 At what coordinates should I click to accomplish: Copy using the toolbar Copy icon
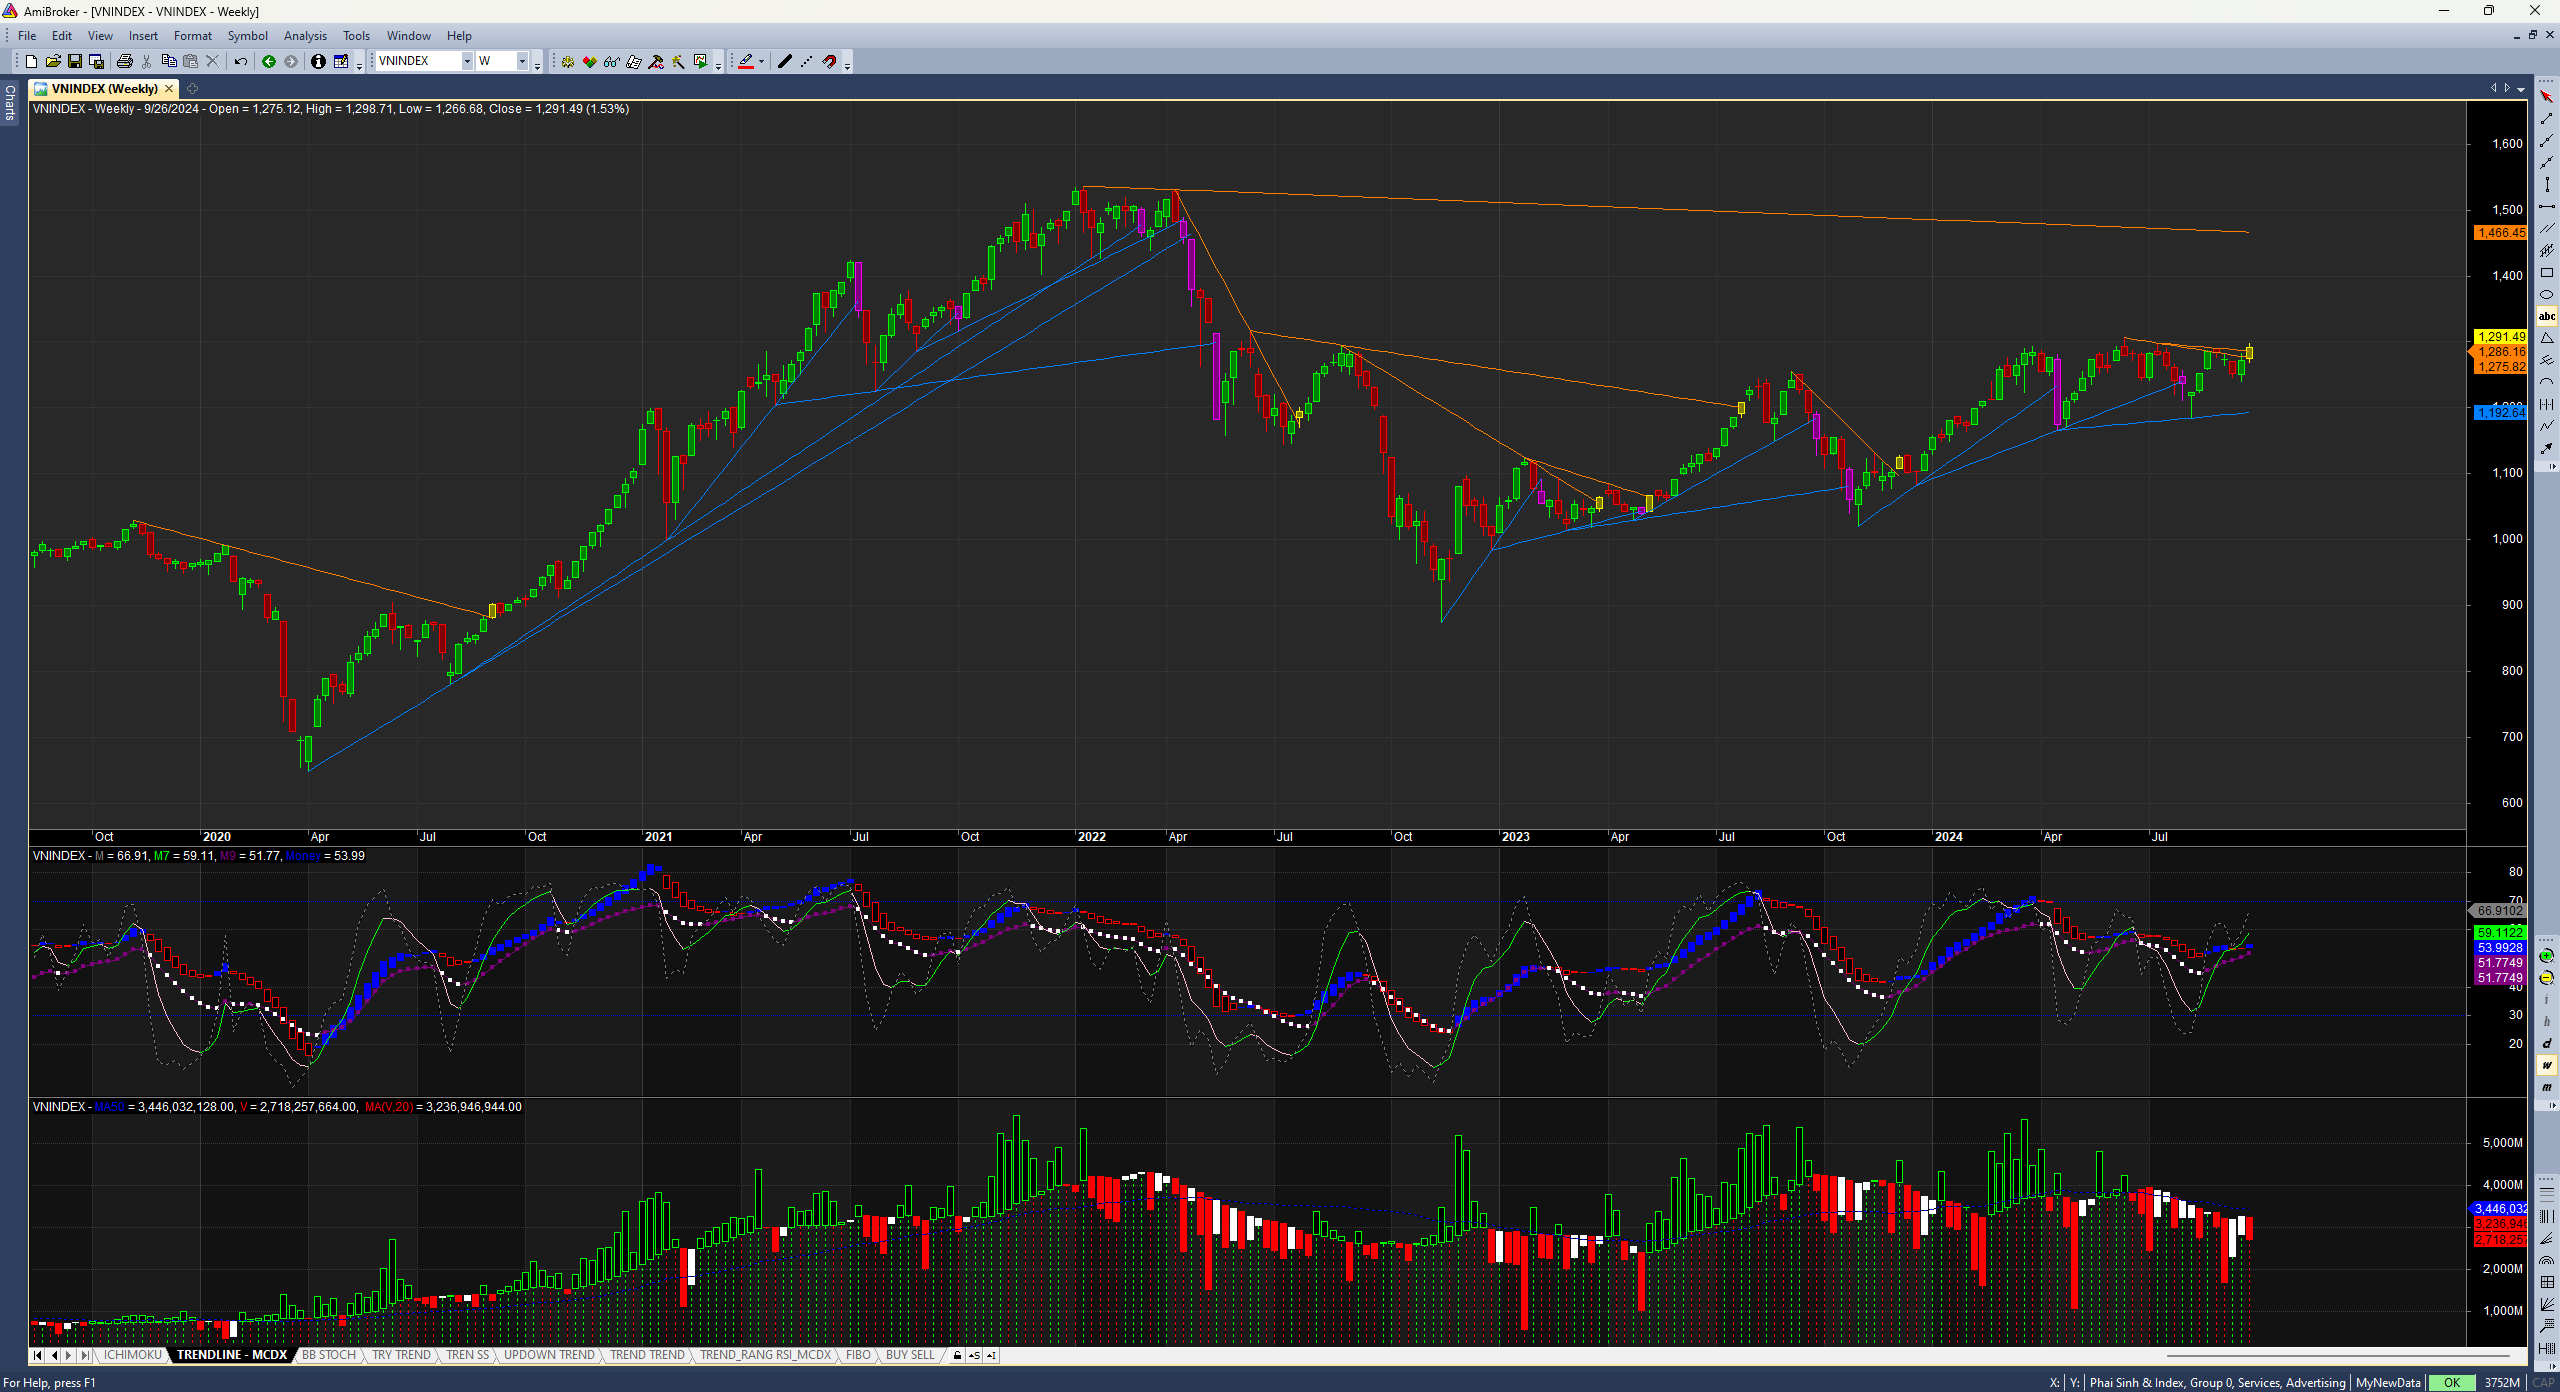pos(169,61)
